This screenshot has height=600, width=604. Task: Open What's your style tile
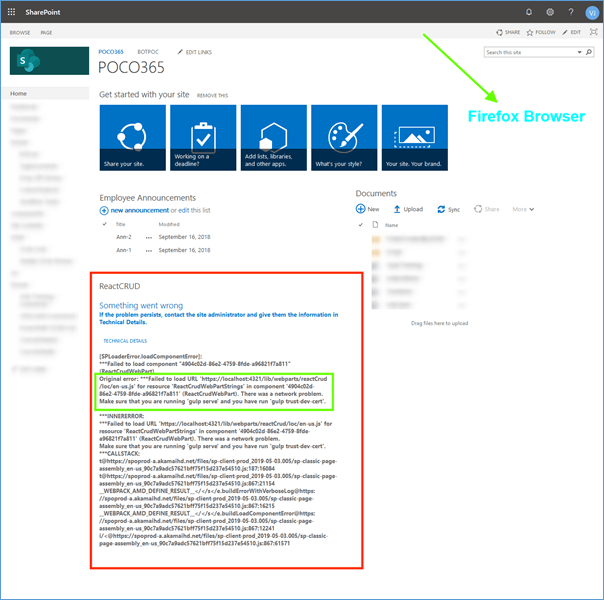[344, 137]
